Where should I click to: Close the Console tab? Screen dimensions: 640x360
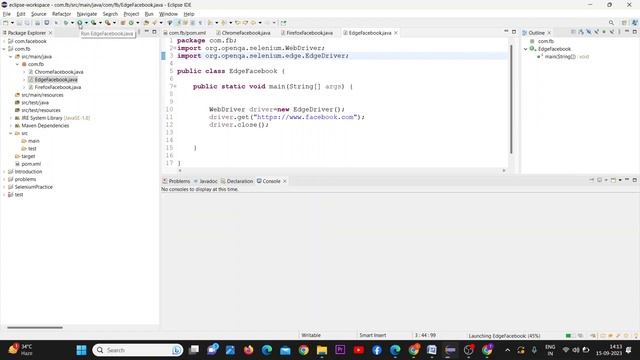(x=285, y=181)
